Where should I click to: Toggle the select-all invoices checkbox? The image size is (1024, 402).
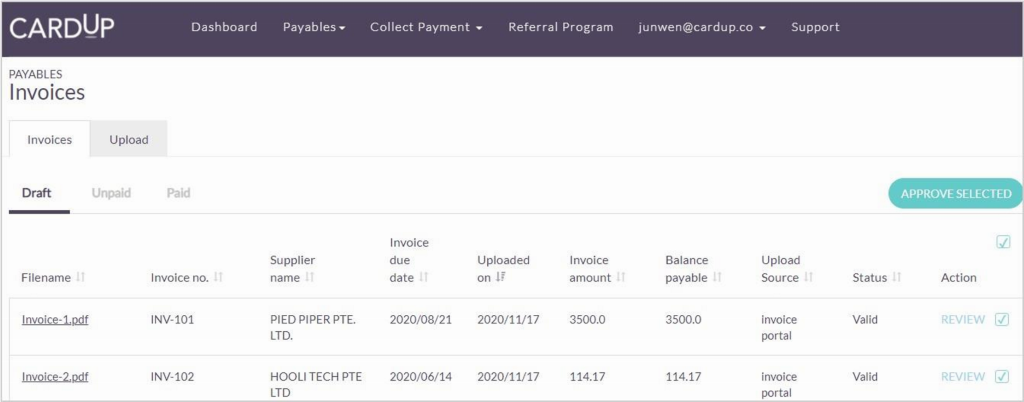coord(1003,242)
